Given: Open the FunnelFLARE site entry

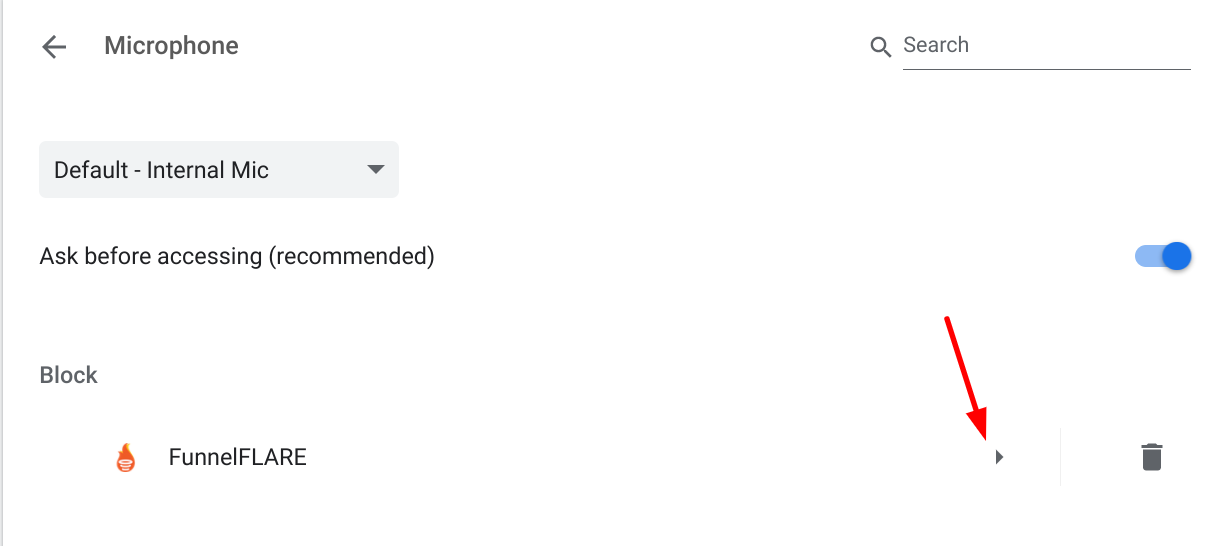Looking at the screenshot, I should point(238,458).
